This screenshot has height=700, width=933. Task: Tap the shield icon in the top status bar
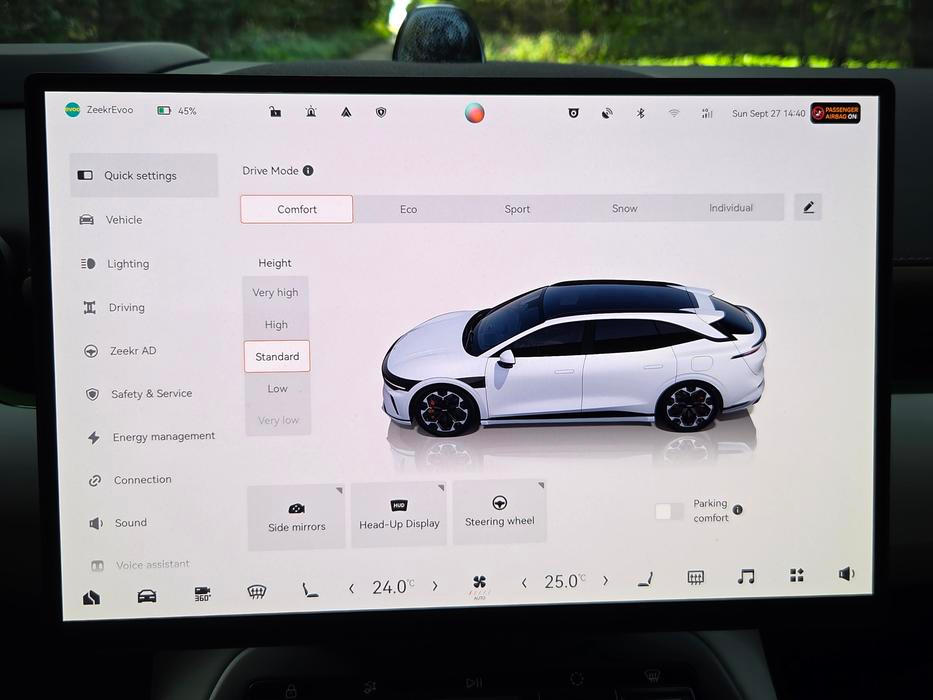coord(381,112)
